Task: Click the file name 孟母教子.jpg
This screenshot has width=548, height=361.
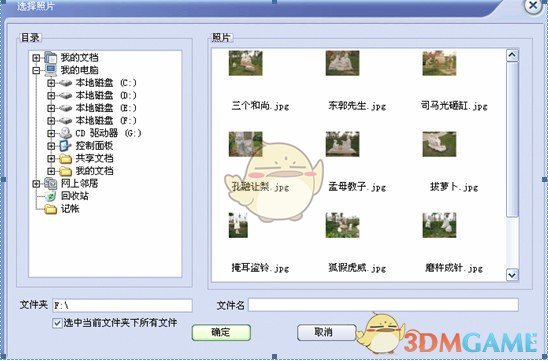Action: click(x=357, y=187)
